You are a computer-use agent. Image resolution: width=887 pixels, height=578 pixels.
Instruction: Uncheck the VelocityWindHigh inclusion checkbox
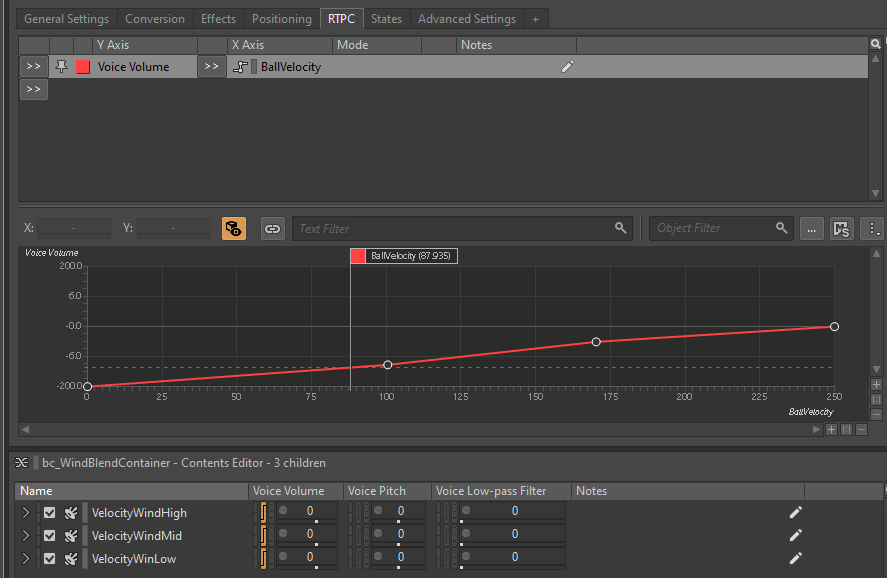coord(49,513)
